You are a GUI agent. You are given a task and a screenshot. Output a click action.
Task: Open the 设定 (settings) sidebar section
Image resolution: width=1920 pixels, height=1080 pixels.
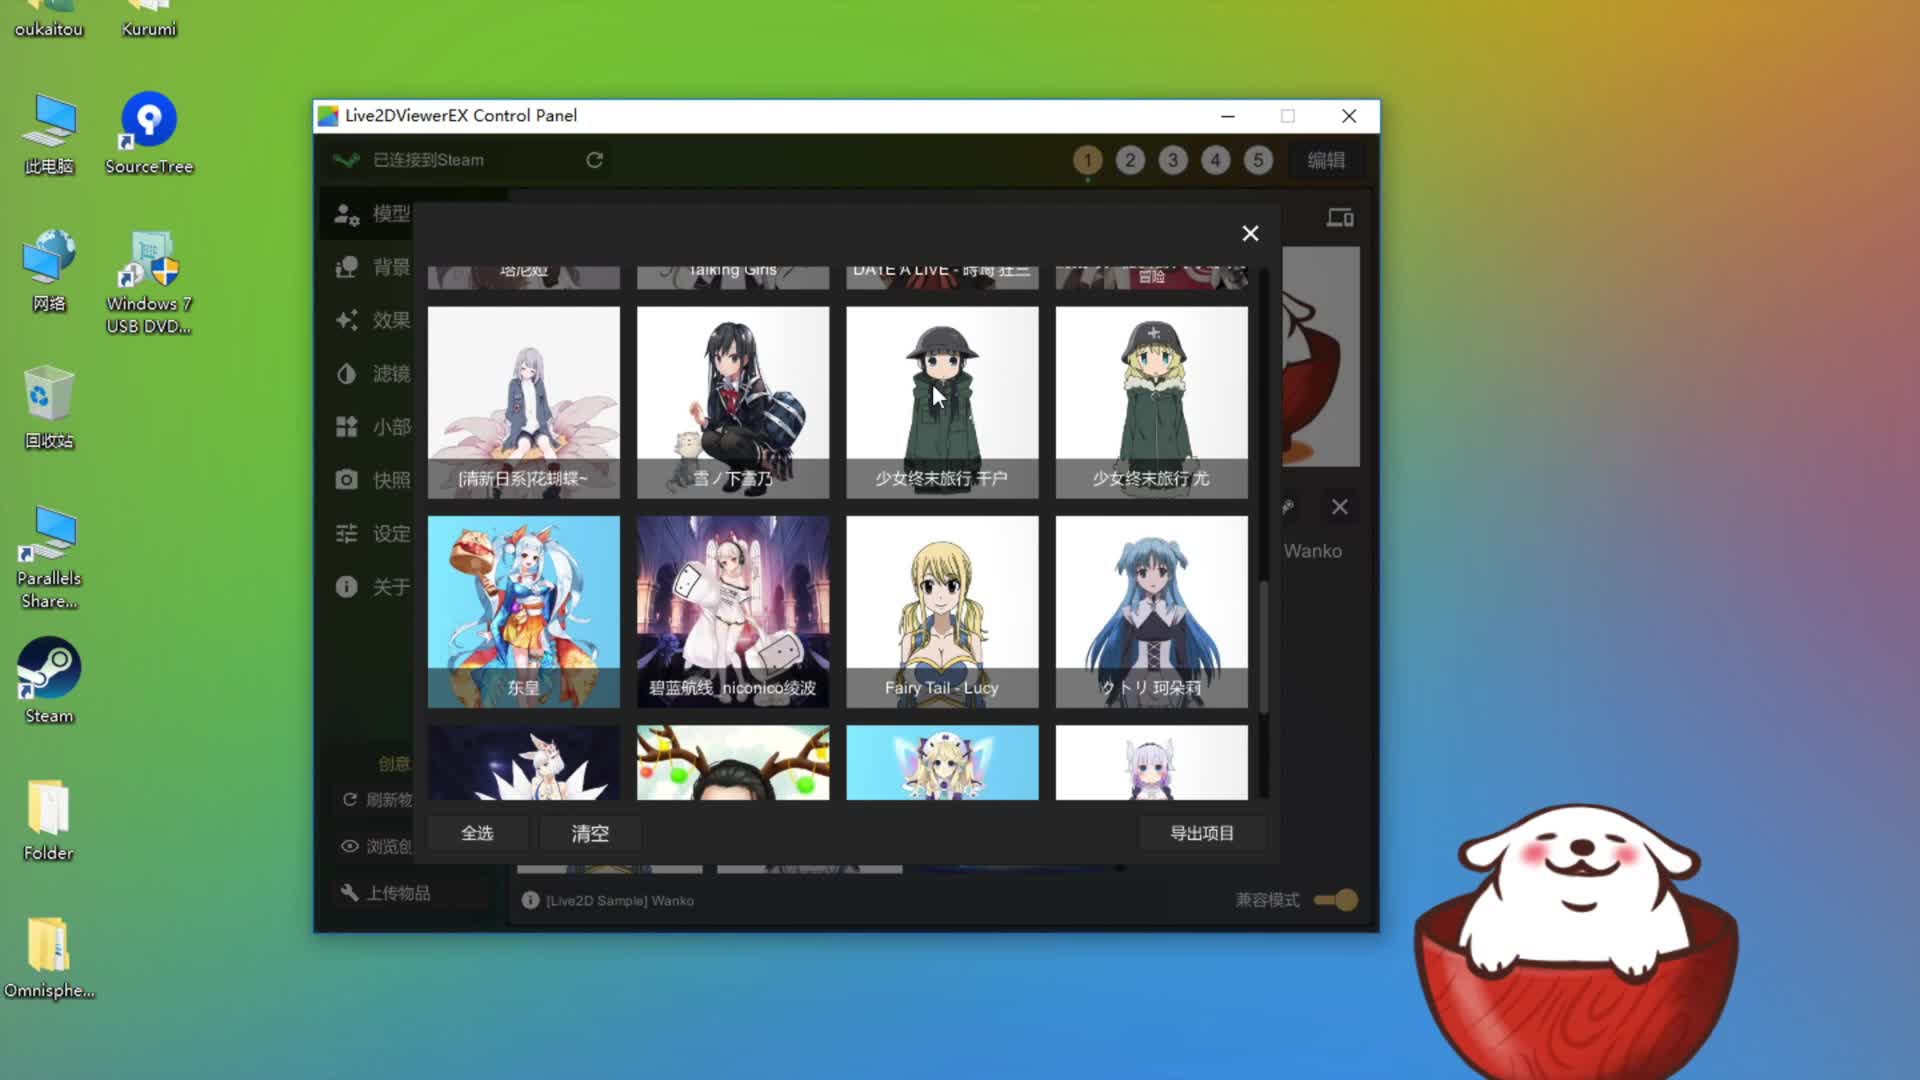point(372,534)
